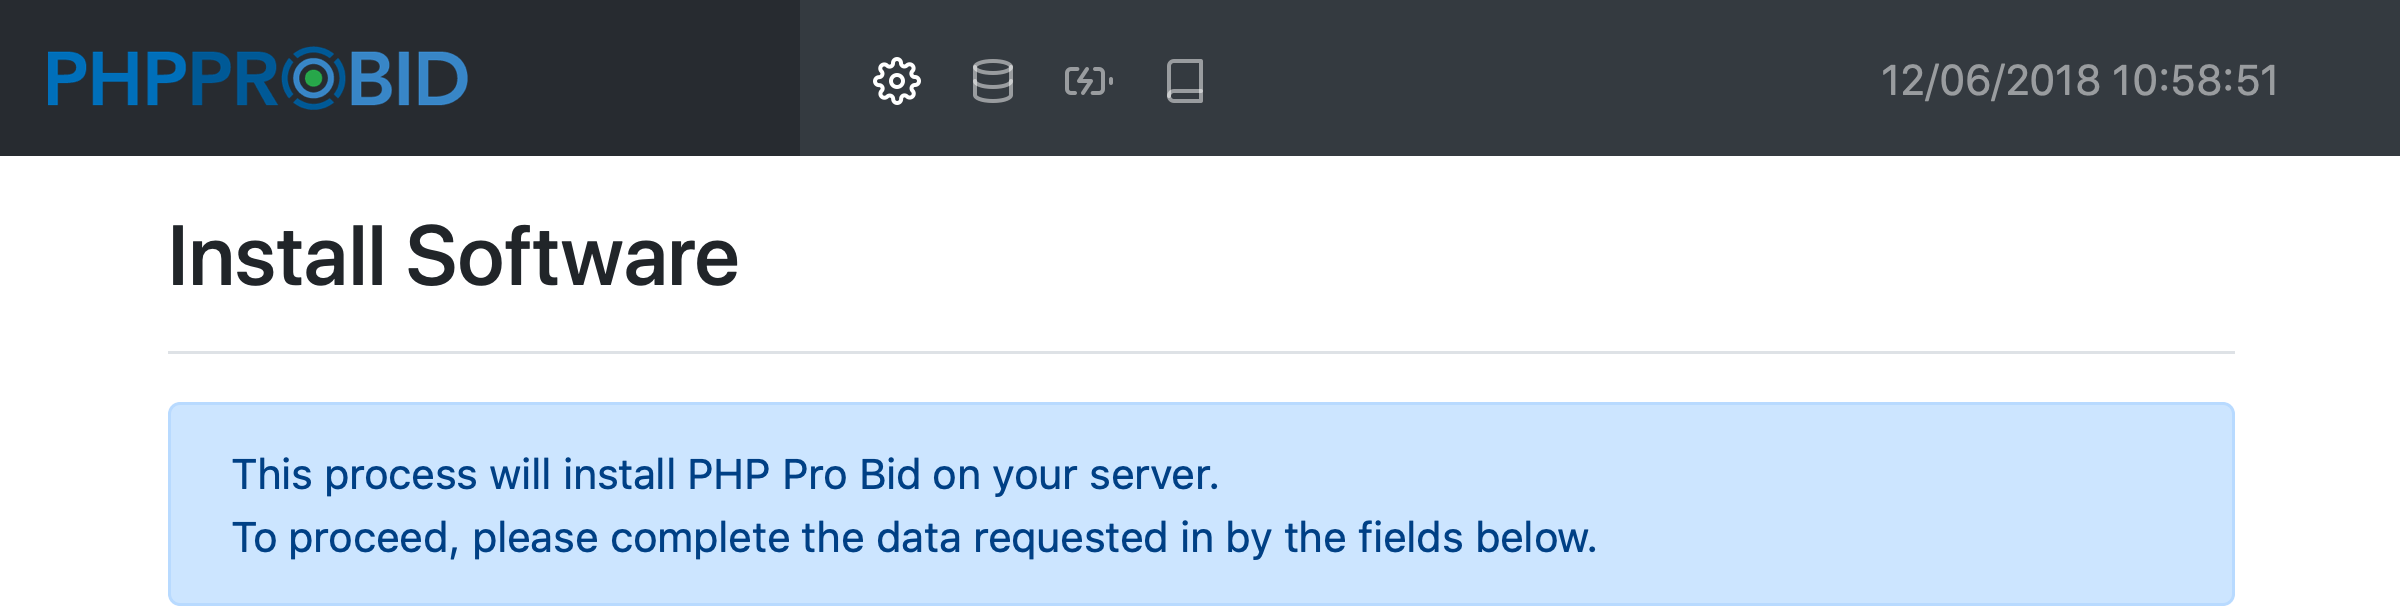The height and width of the screenshot is (614, 2400).
Task: Click the divider line below the heading
Action: (x=1200, y=352)
